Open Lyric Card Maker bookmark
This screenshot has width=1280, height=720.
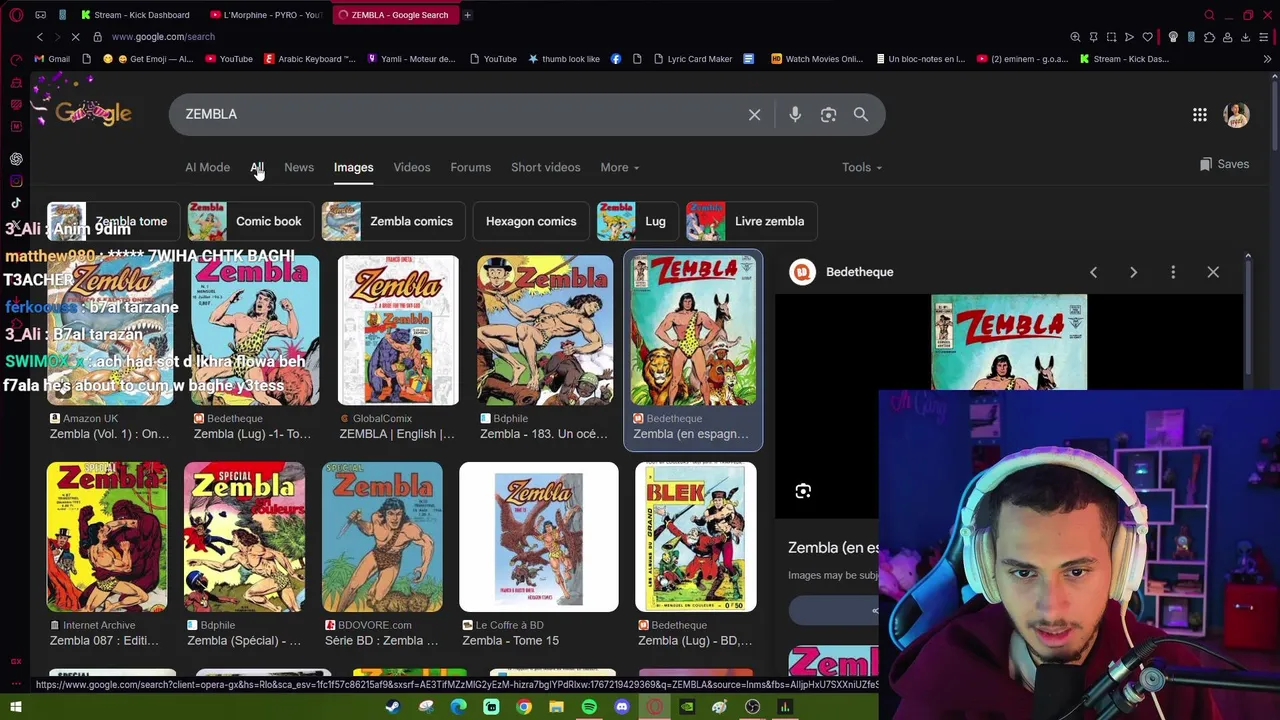[692, 59]
